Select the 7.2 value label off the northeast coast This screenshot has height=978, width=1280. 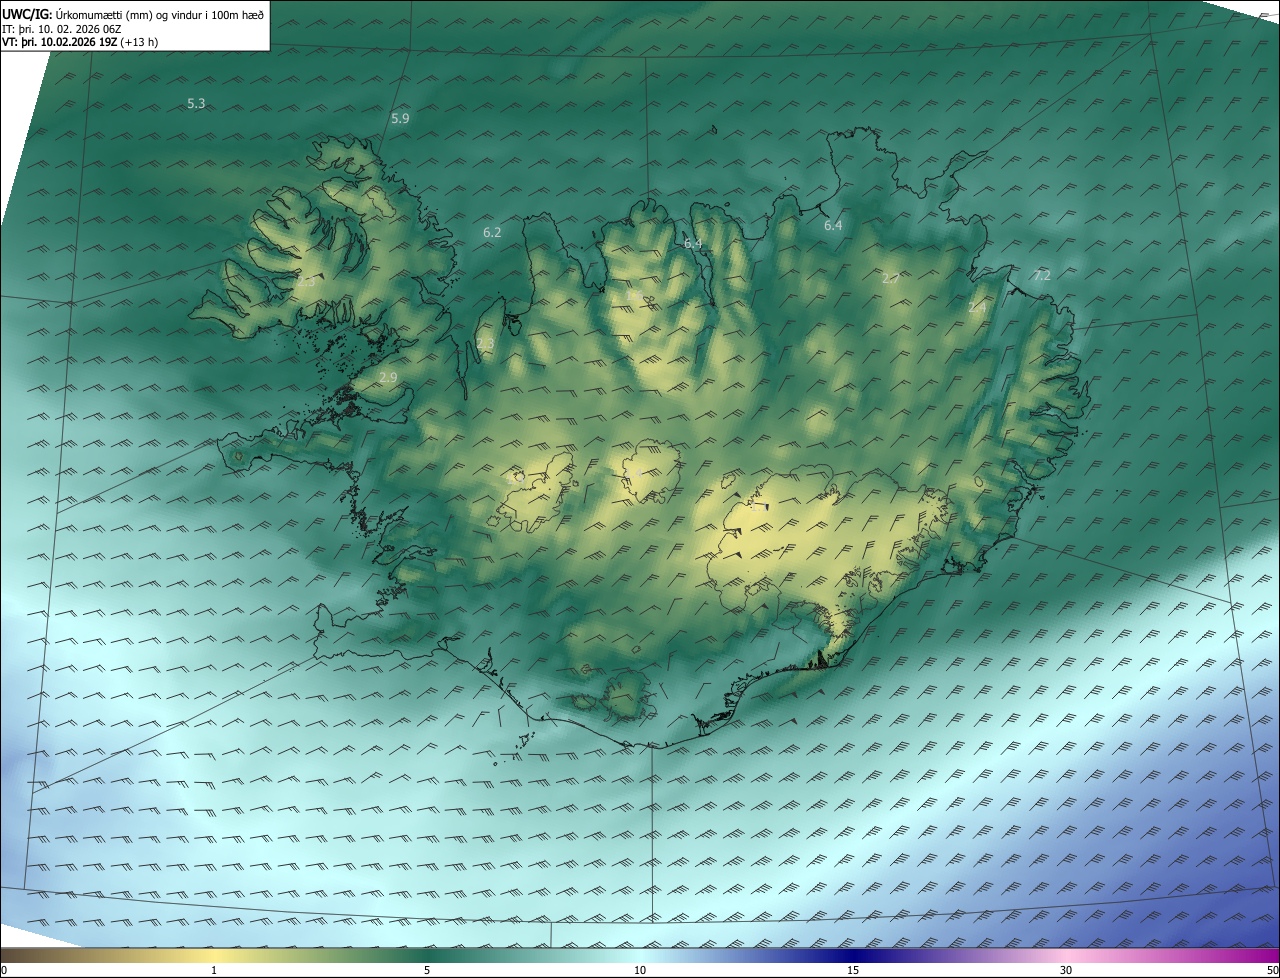1042,275
